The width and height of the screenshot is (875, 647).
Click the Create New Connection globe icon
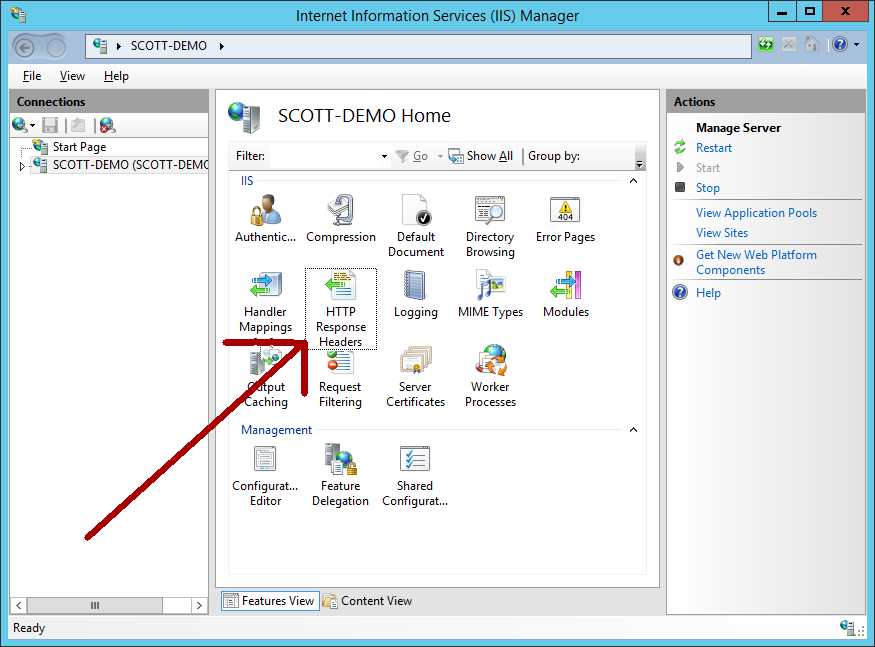pos(20,125)
